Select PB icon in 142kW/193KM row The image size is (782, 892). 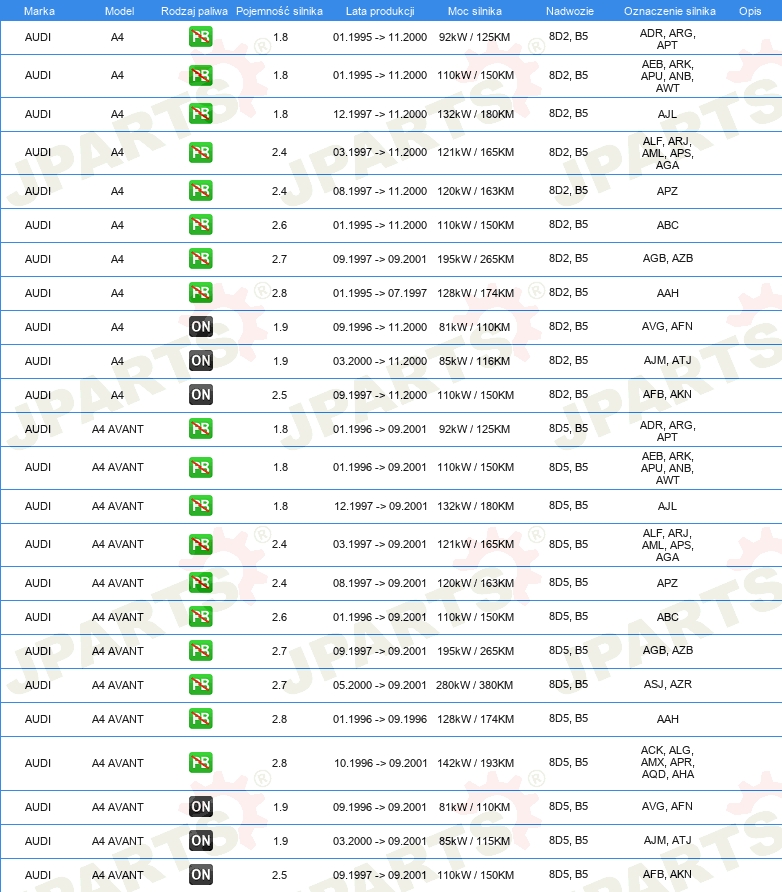tap(201, 763)
